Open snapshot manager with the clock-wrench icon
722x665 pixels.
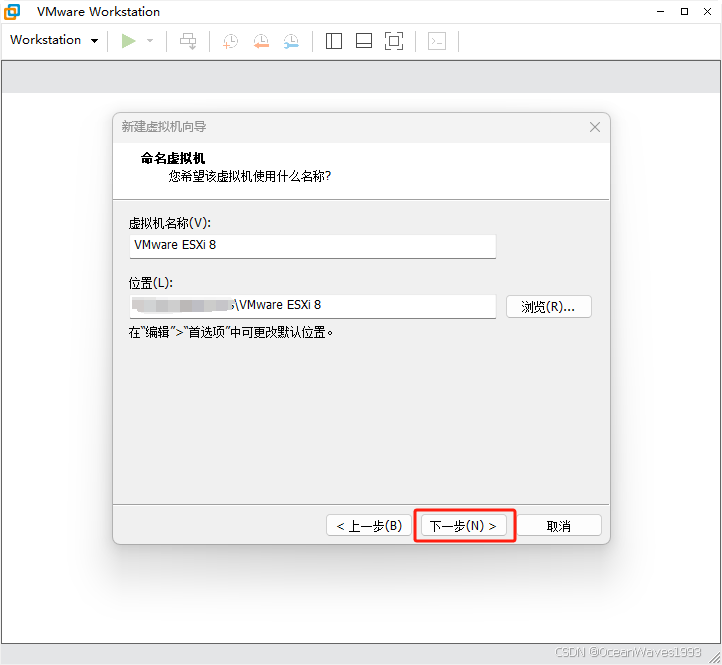291,41
